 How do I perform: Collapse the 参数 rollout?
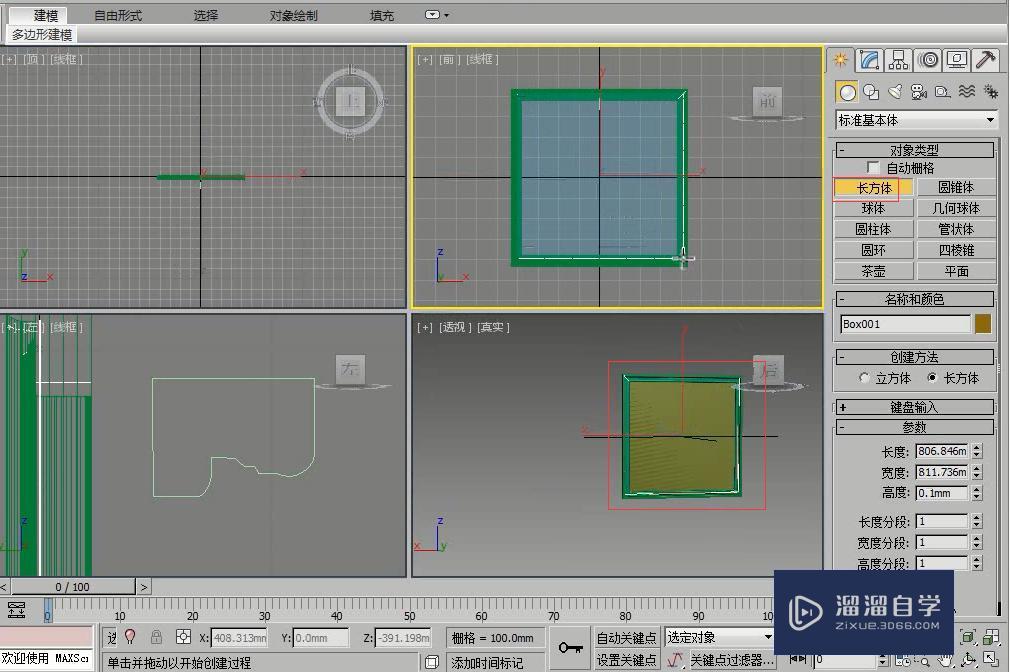pos(915,427)
